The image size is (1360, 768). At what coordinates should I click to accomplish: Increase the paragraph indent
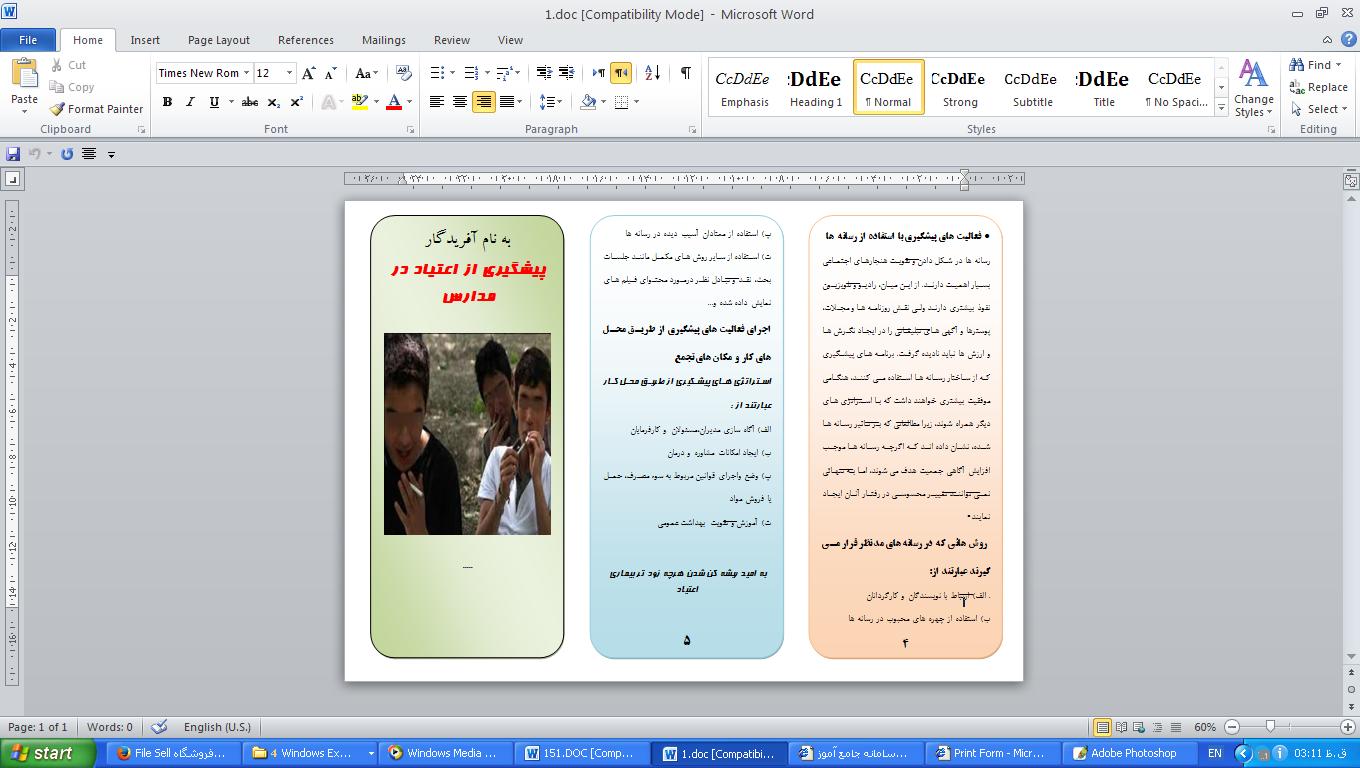566,73
